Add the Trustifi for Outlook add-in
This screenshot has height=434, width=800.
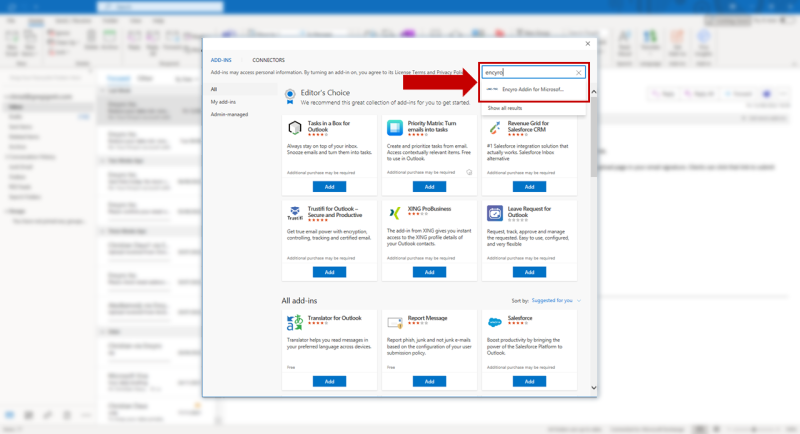point(329,272)
